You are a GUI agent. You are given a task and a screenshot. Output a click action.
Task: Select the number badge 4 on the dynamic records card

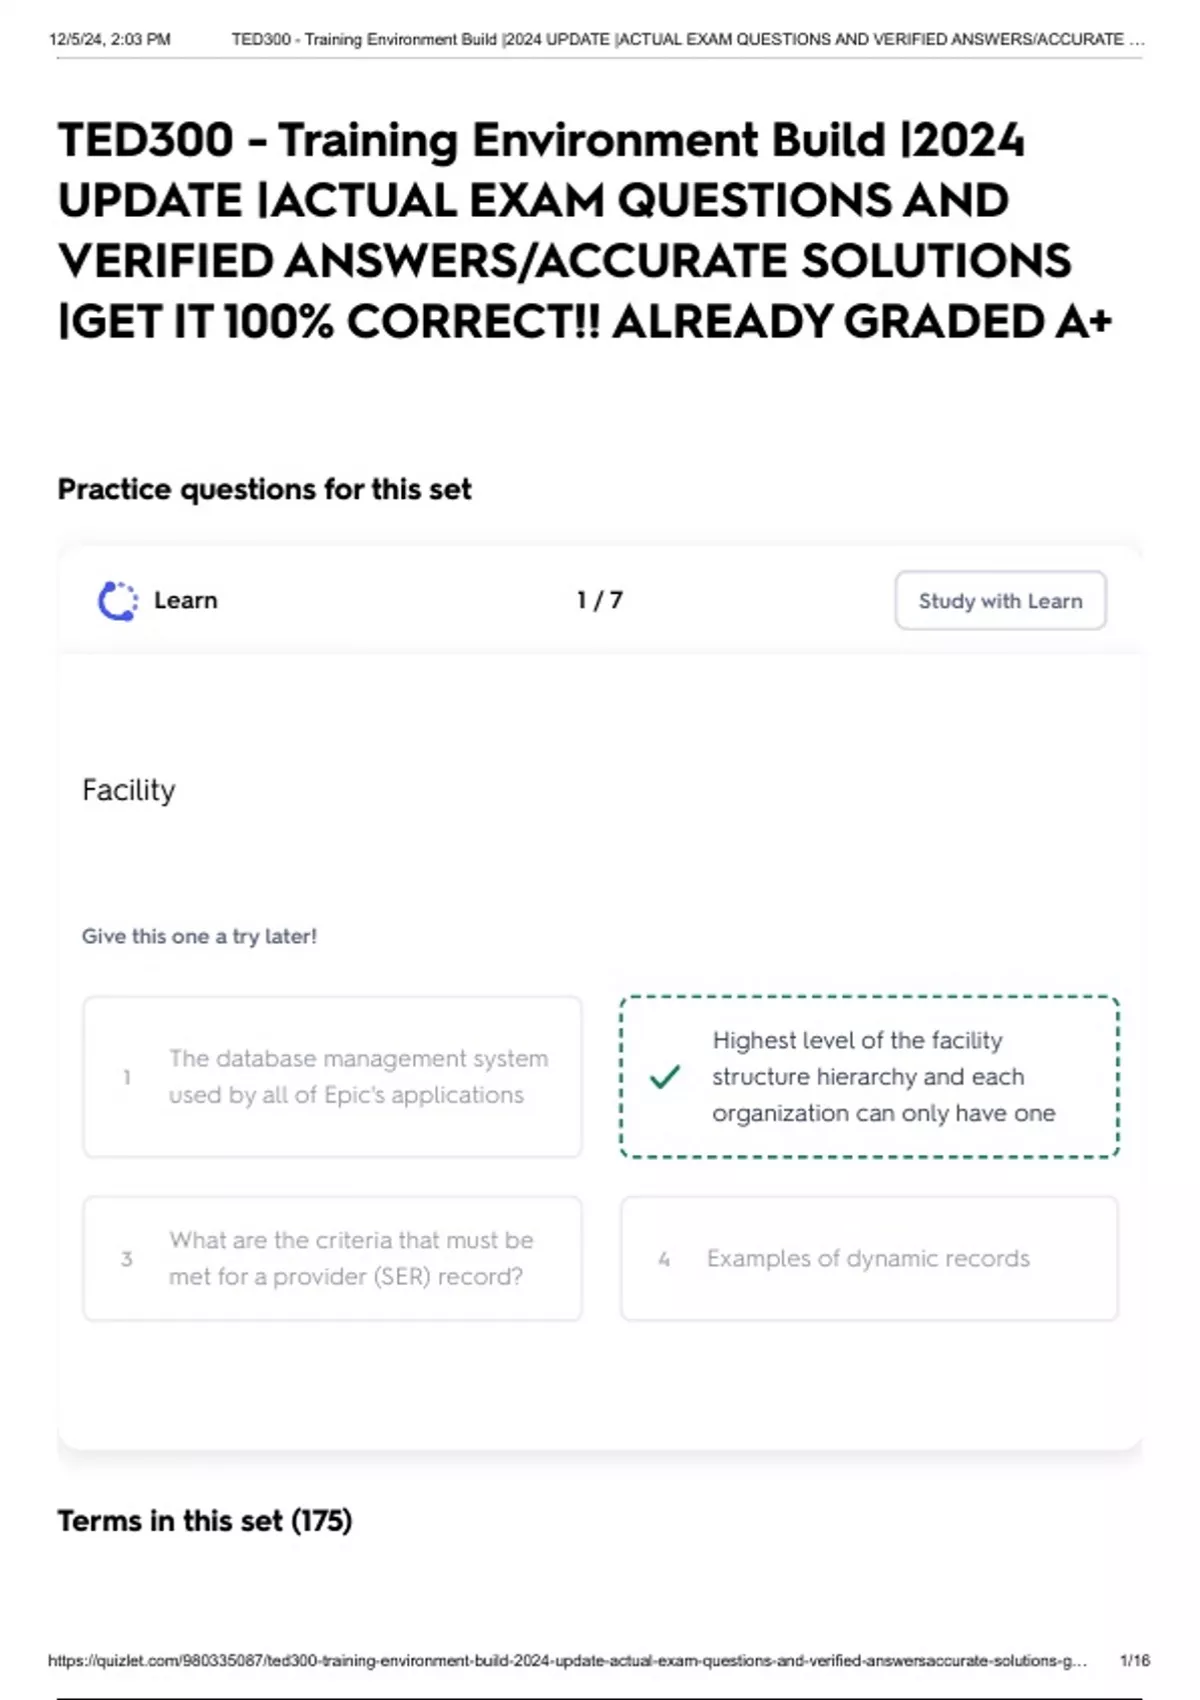tap(663, 1259)
